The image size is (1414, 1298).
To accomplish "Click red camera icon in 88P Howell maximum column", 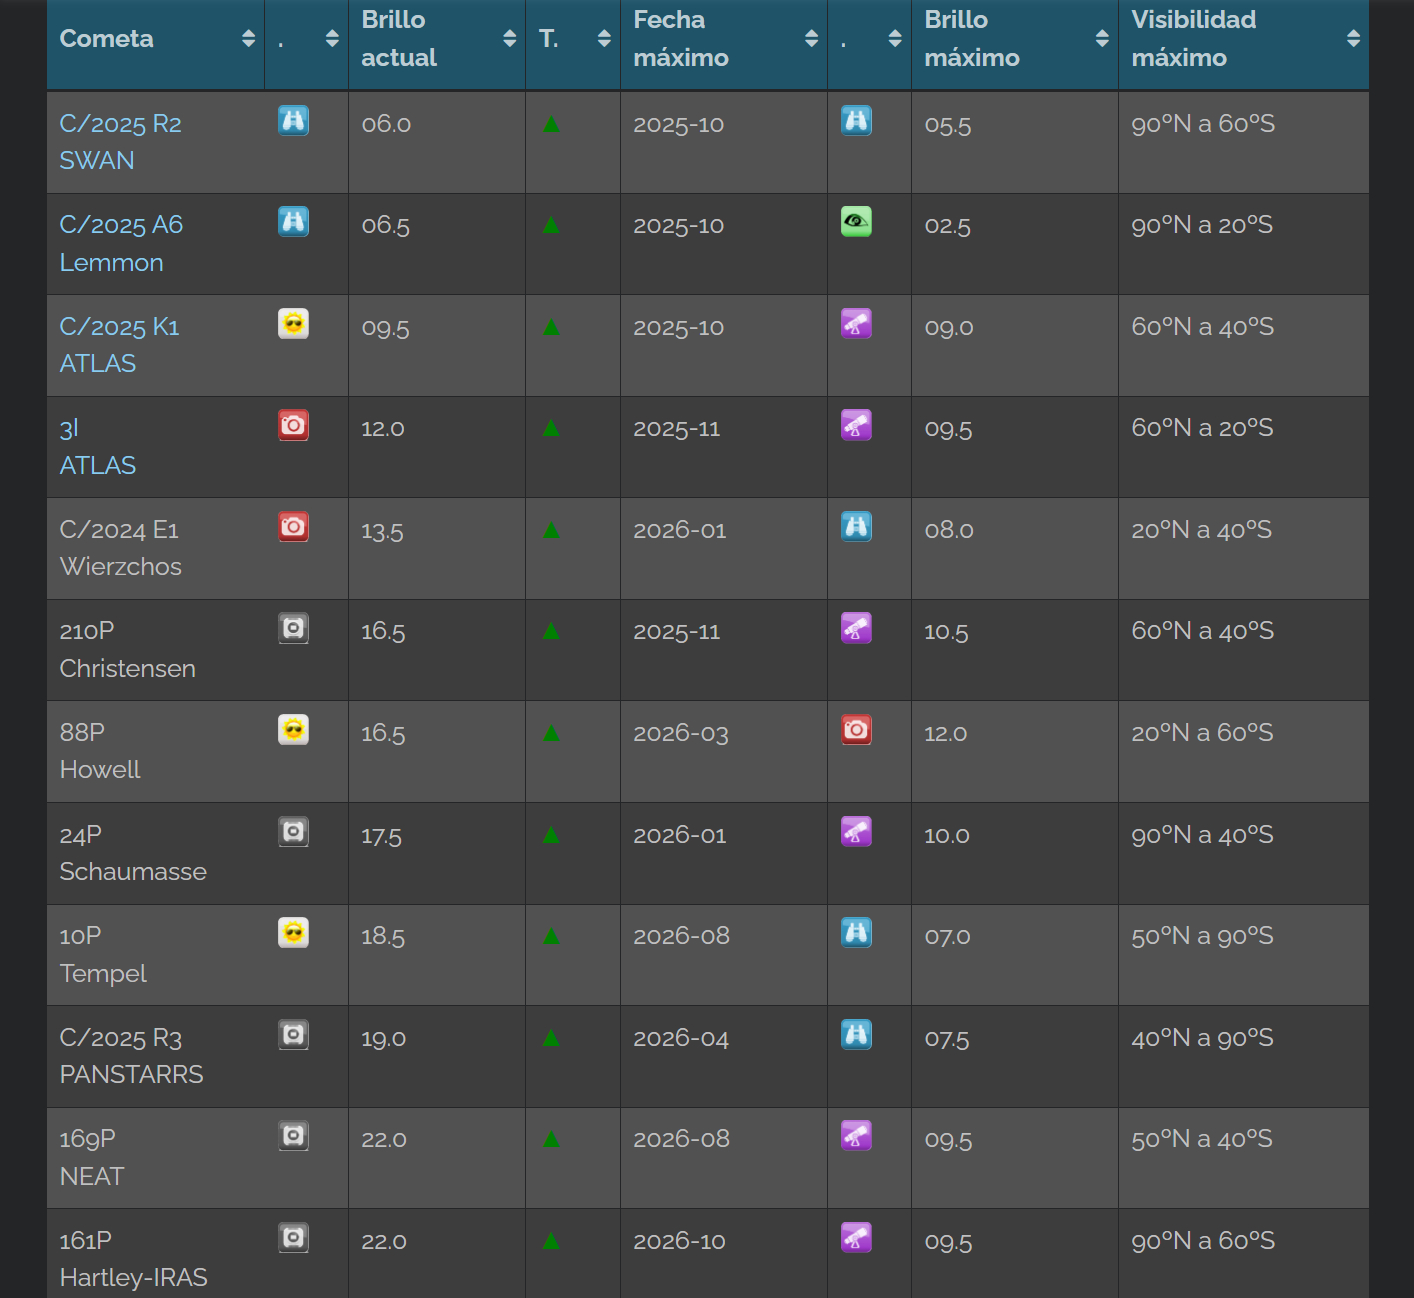I will tap(856, 730).
